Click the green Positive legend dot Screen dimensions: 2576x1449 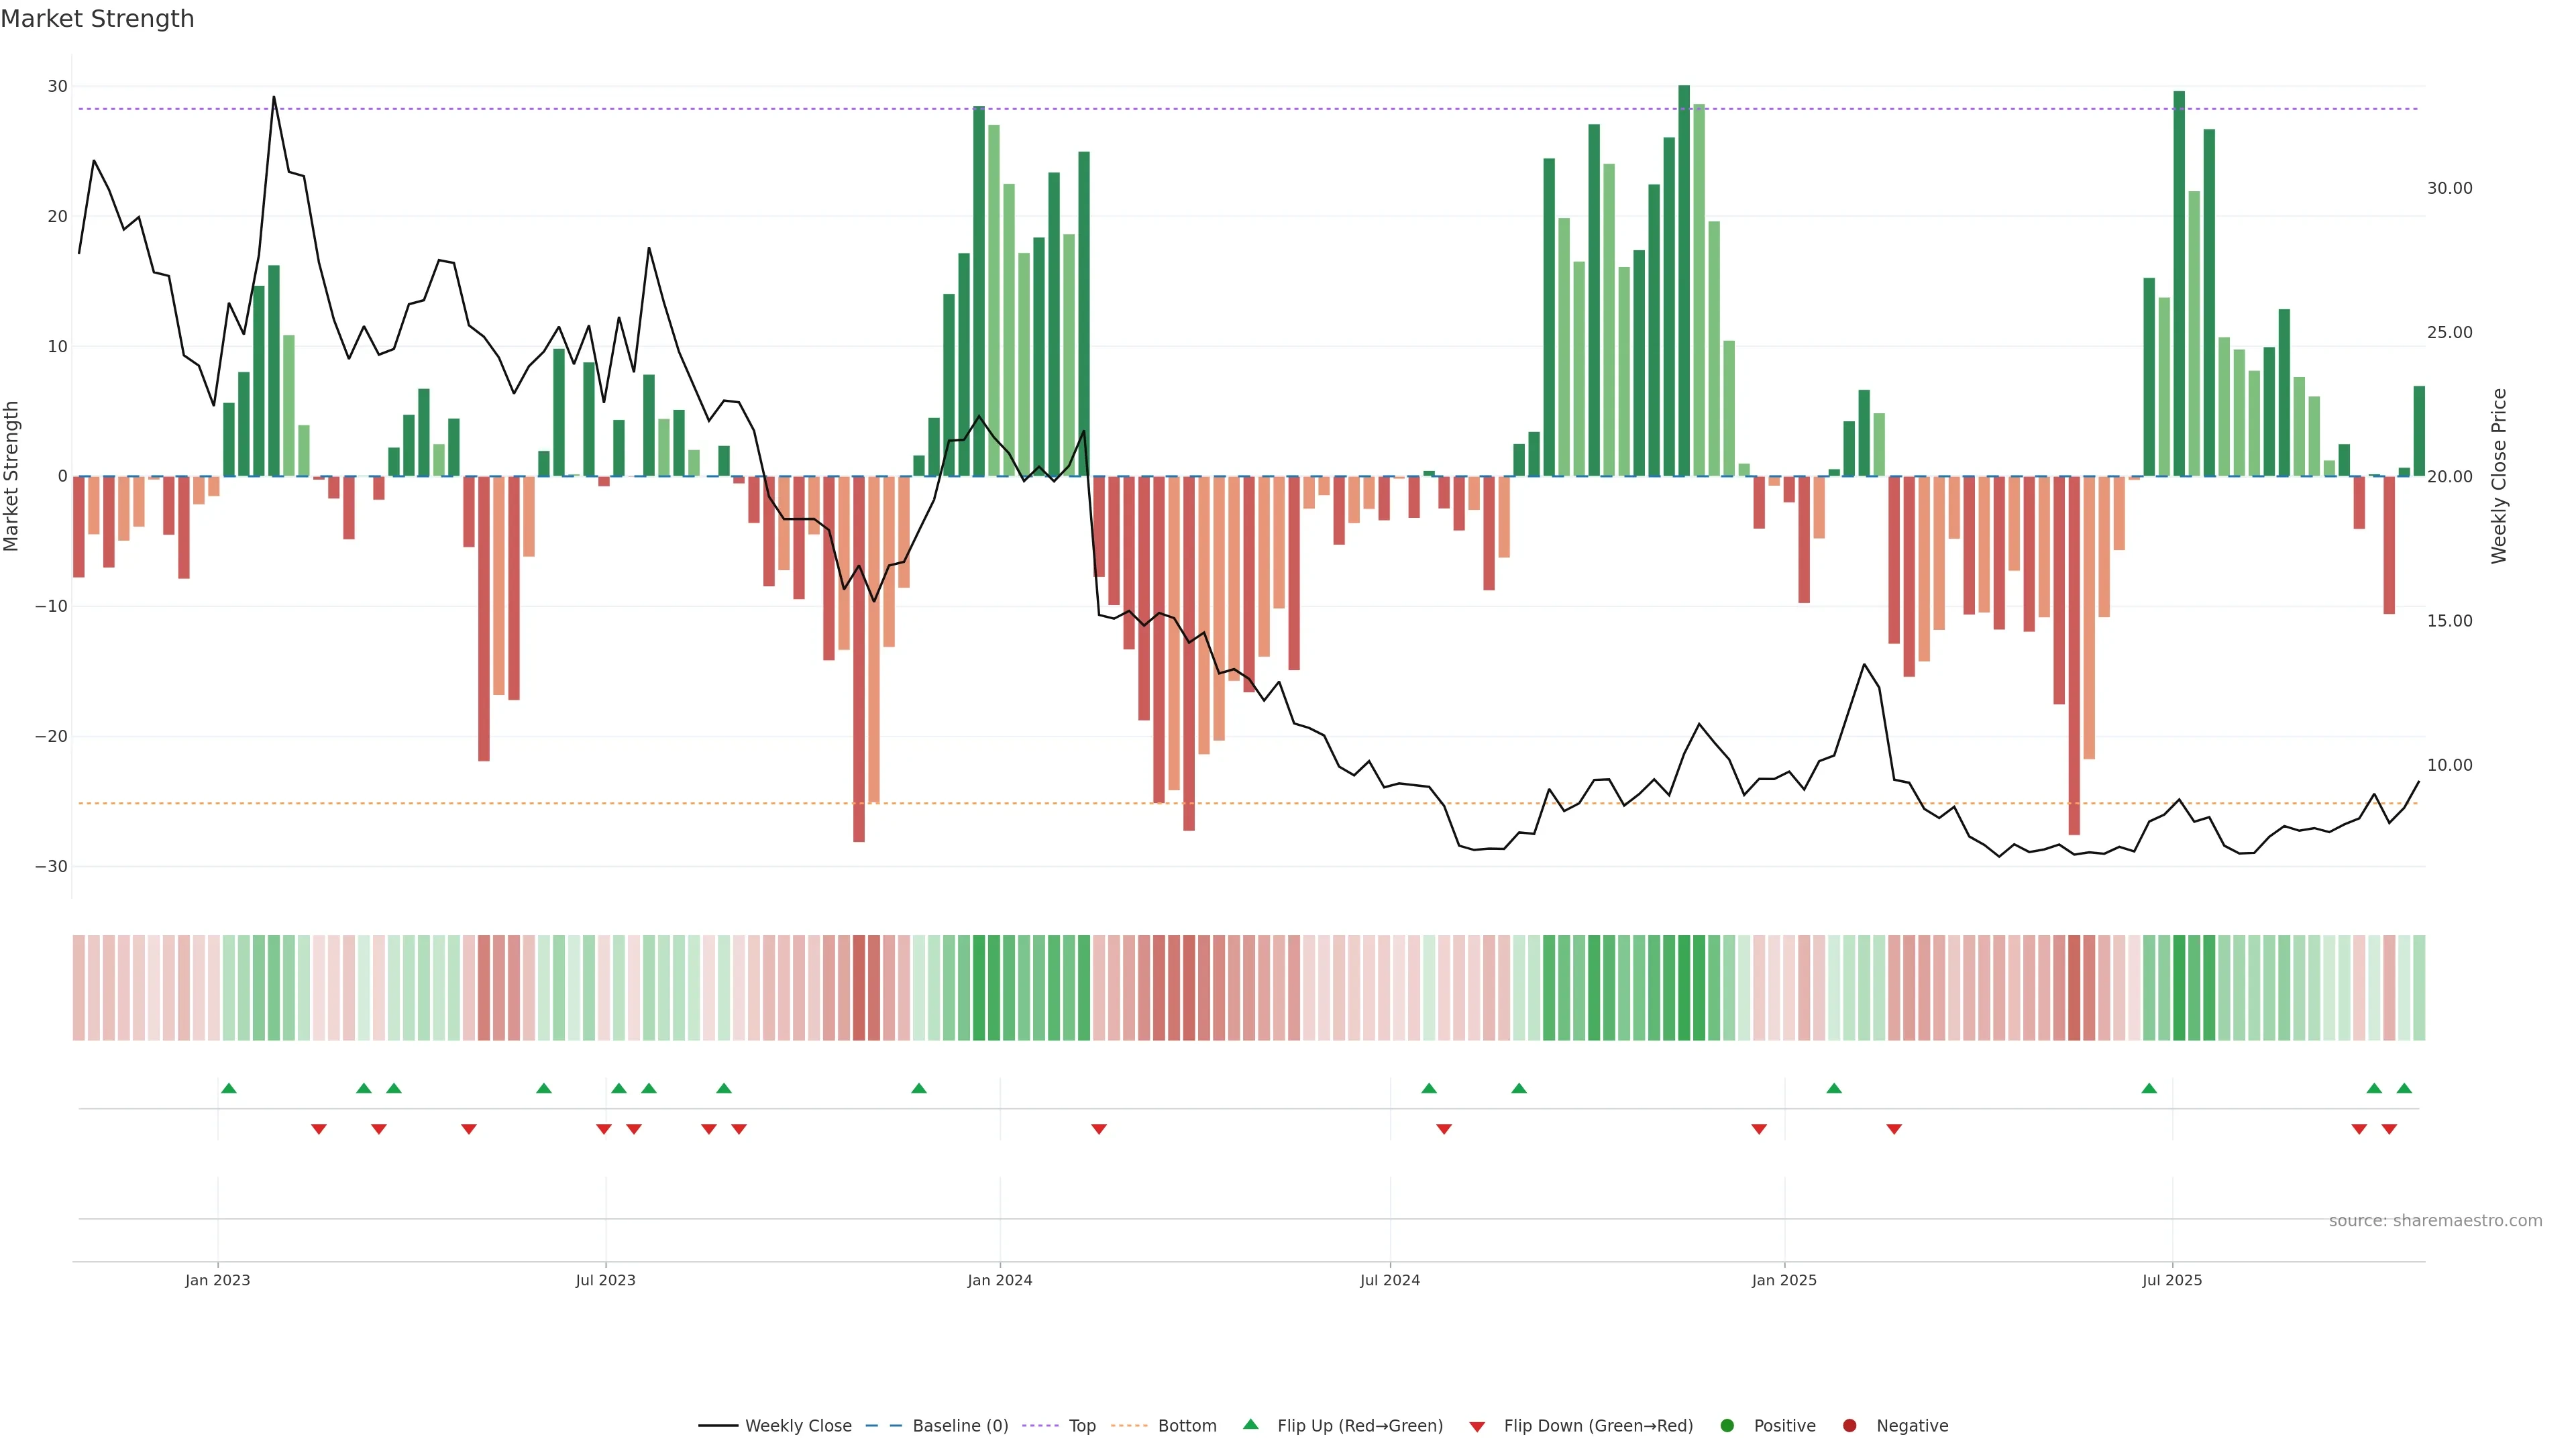tap(1727, 1425)
